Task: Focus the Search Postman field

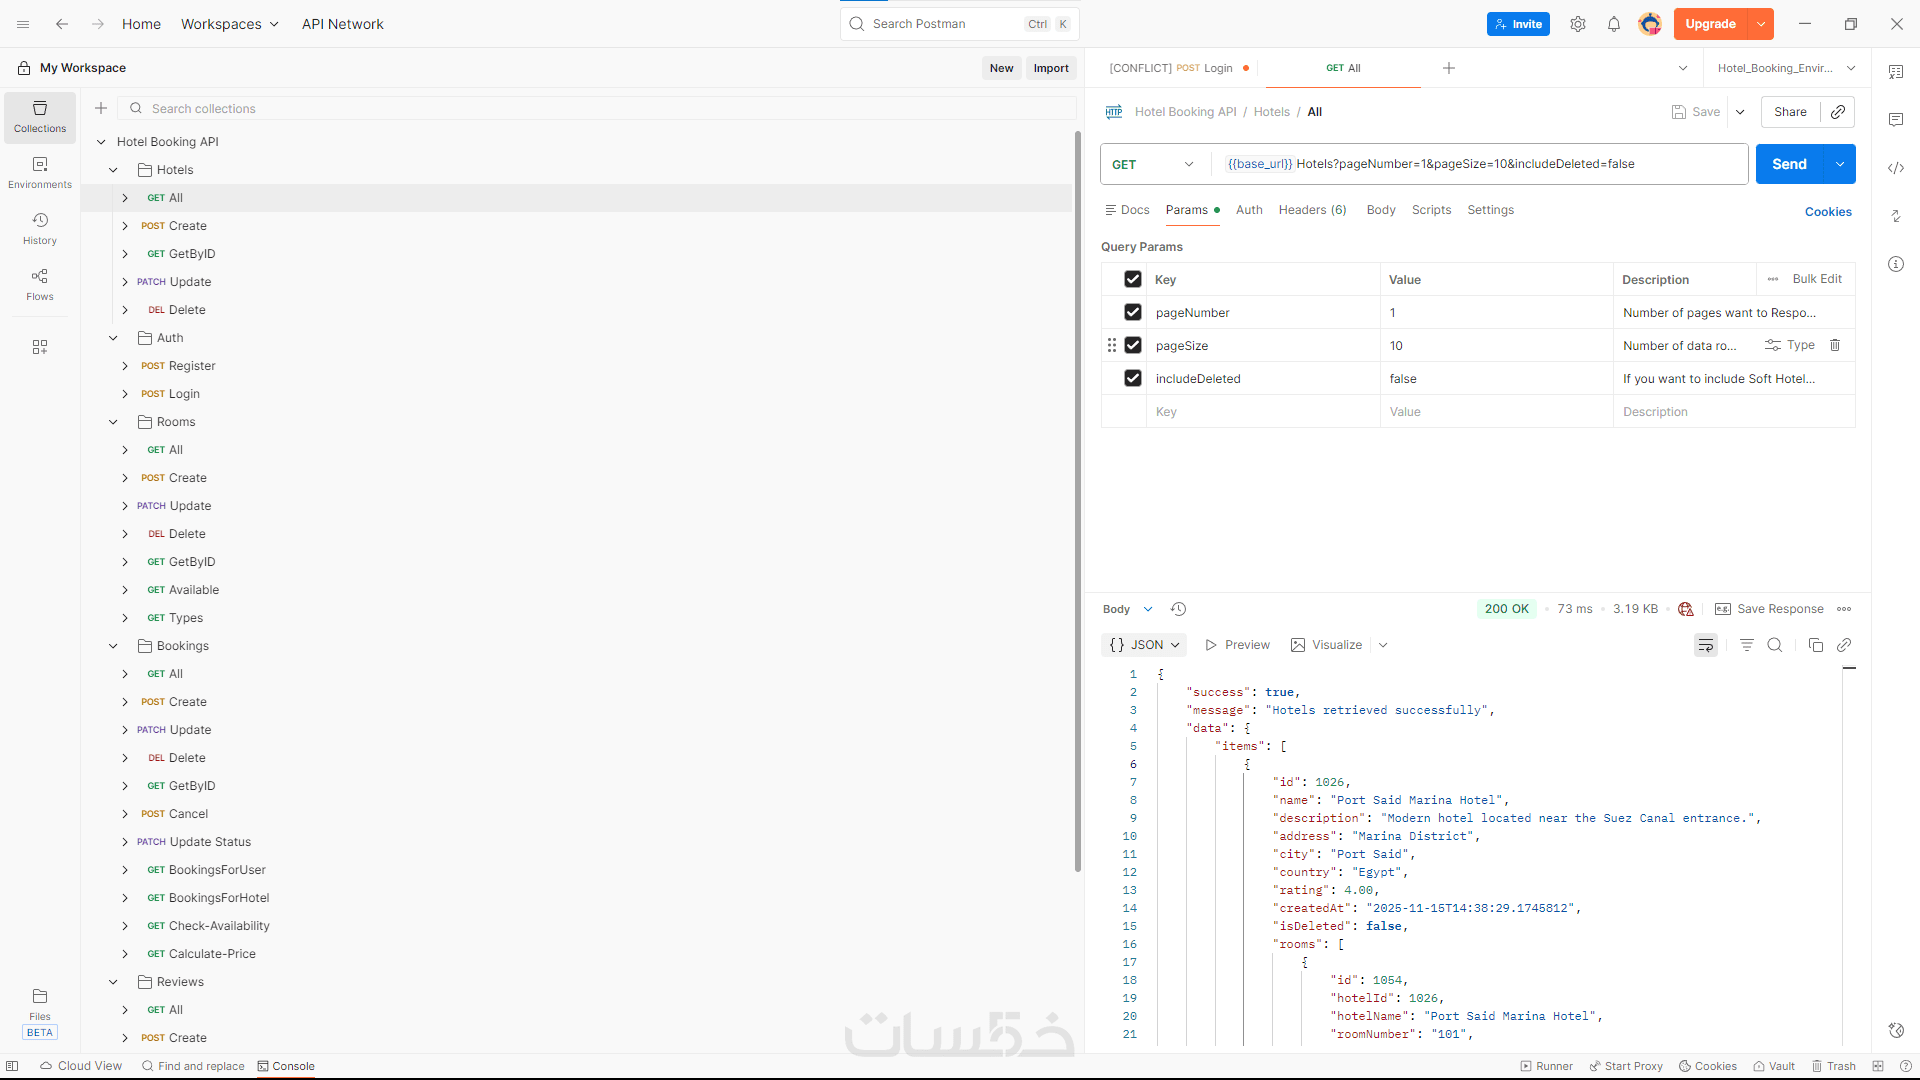Action: pyautogui.click(x=959, y=24)
